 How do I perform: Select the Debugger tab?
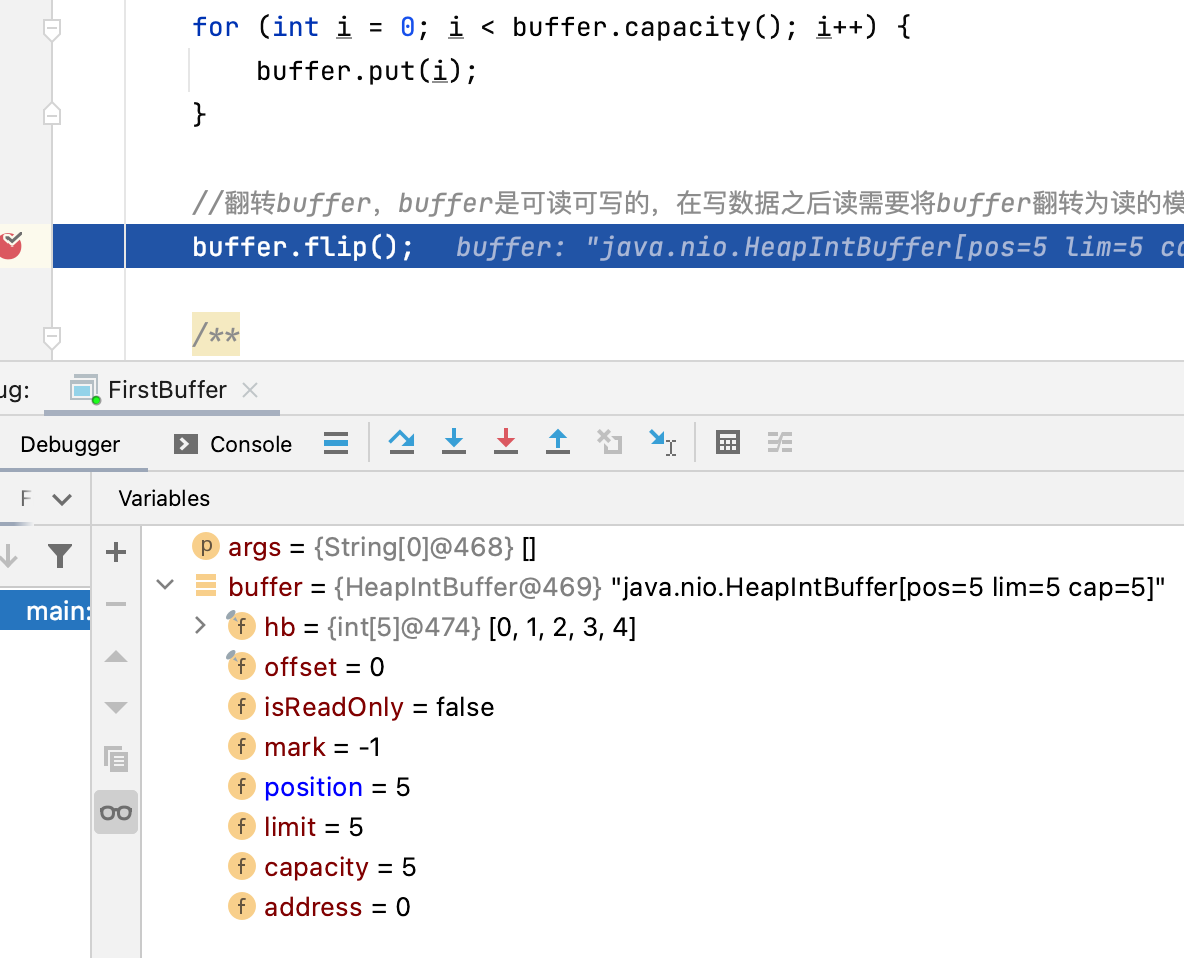[x=70, y=444]
